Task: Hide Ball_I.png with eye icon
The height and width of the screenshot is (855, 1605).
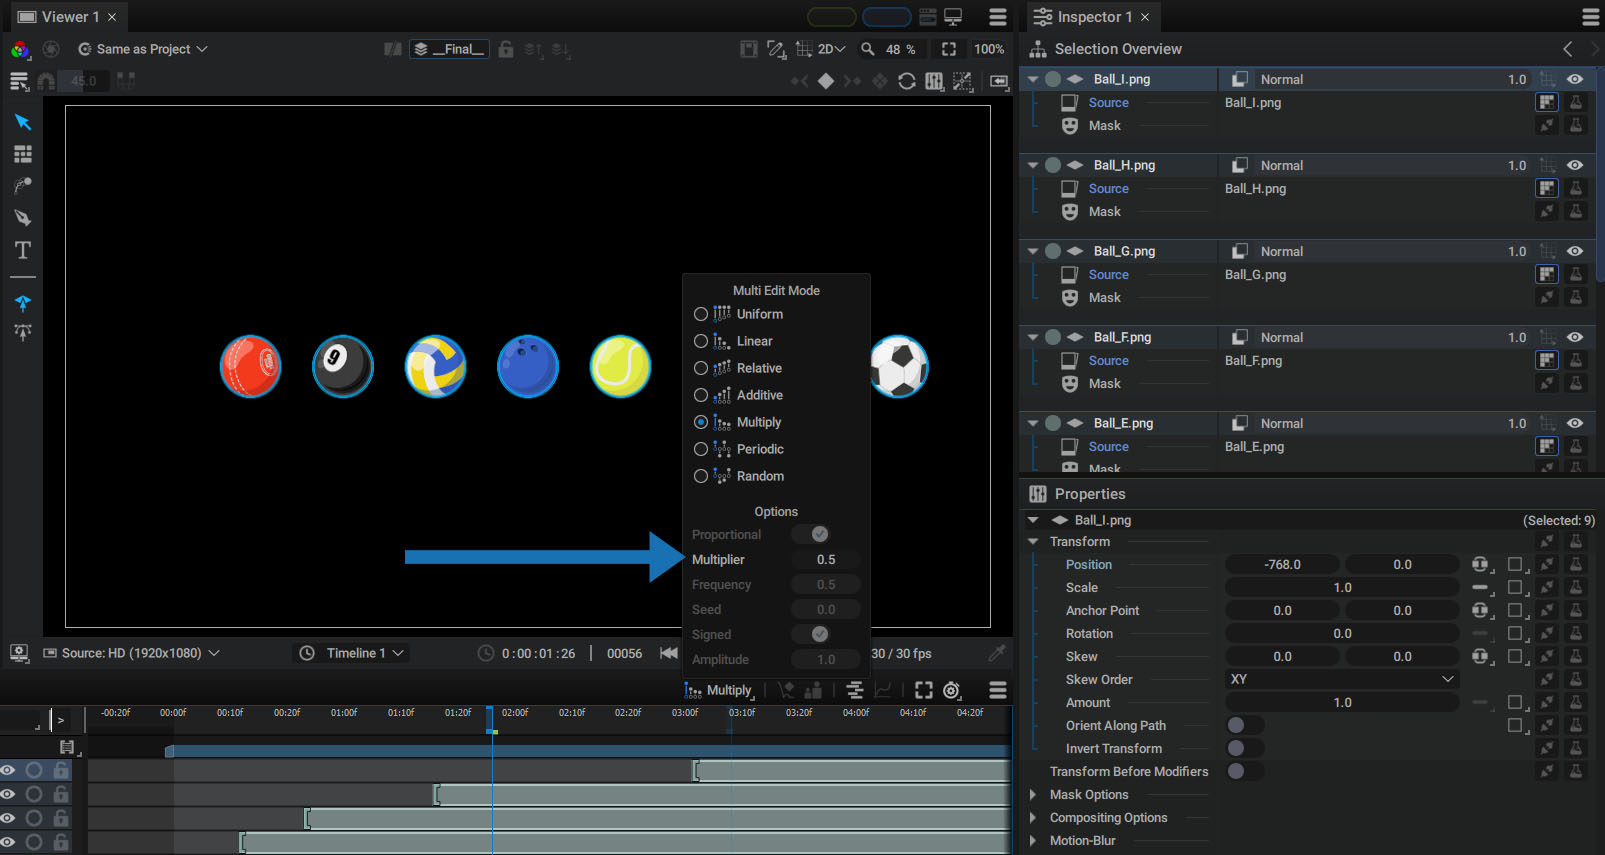Action: 1575,79
